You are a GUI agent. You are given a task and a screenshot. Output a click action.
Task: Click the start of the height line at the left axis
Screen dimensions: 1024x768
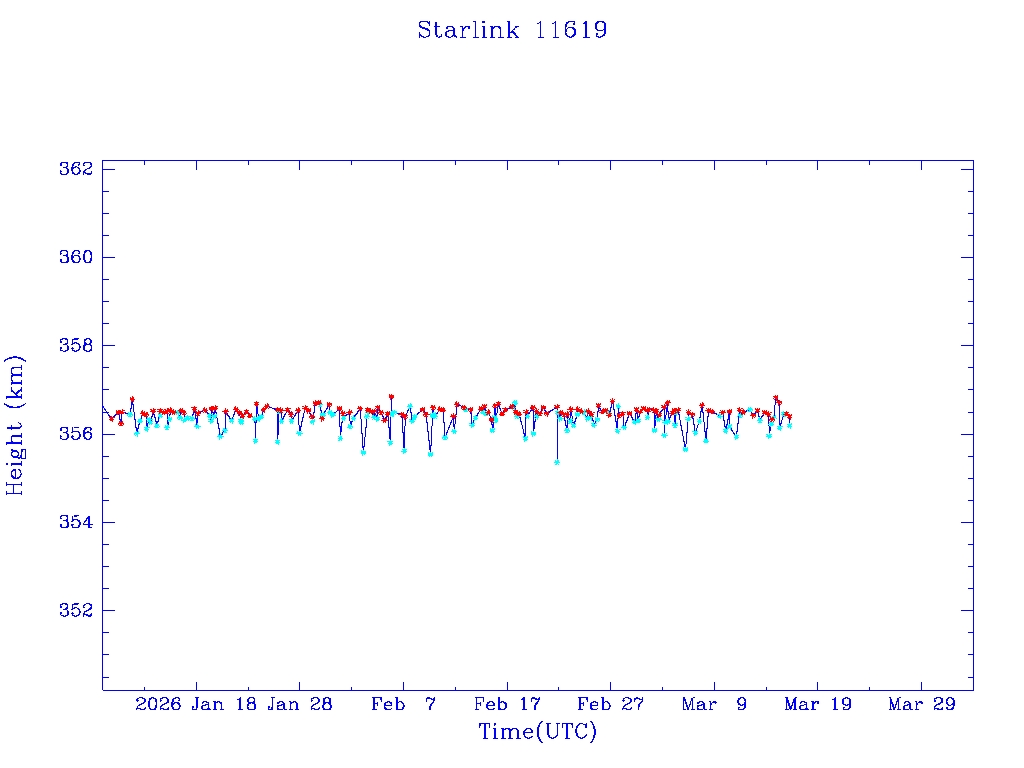pyautogui.click(x=104, y=407)
